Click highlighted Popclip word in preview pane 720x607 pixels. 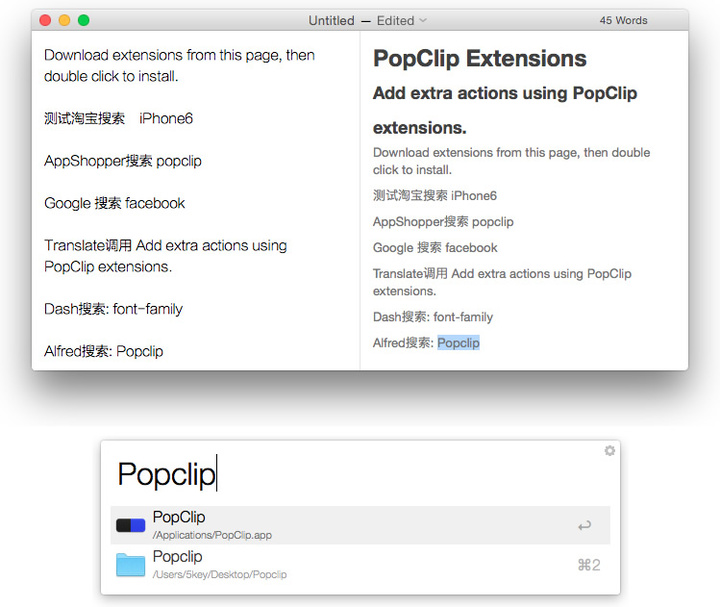point(458,343)
